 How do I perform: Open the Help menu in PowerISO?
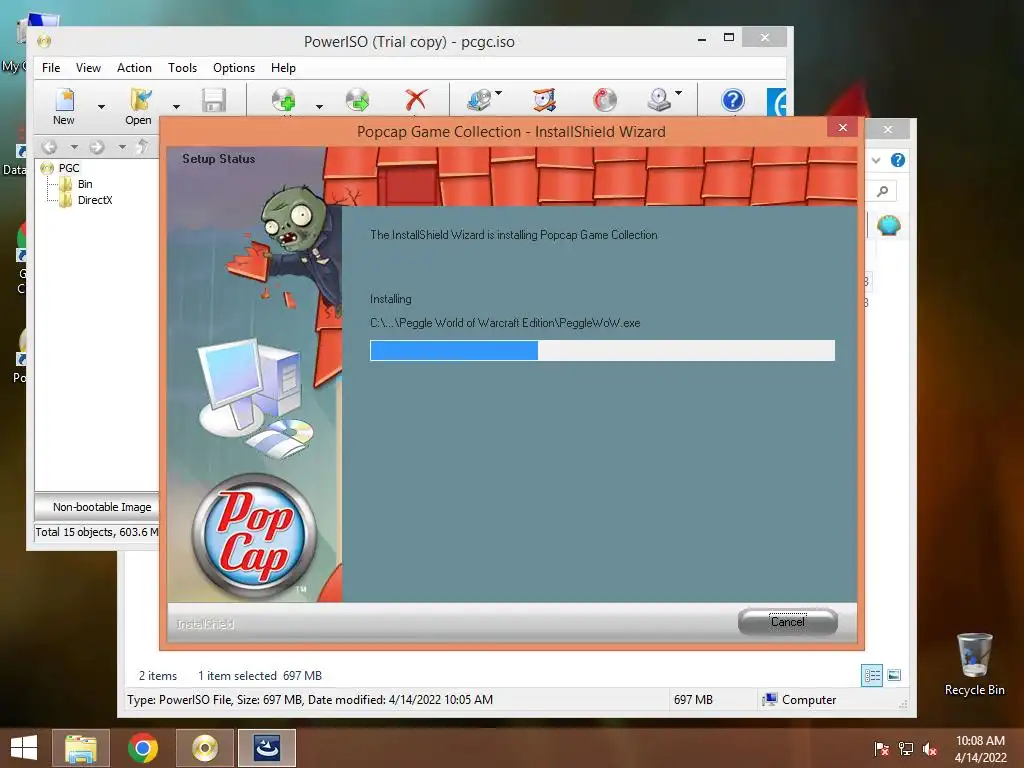click(x=283, y=68)
